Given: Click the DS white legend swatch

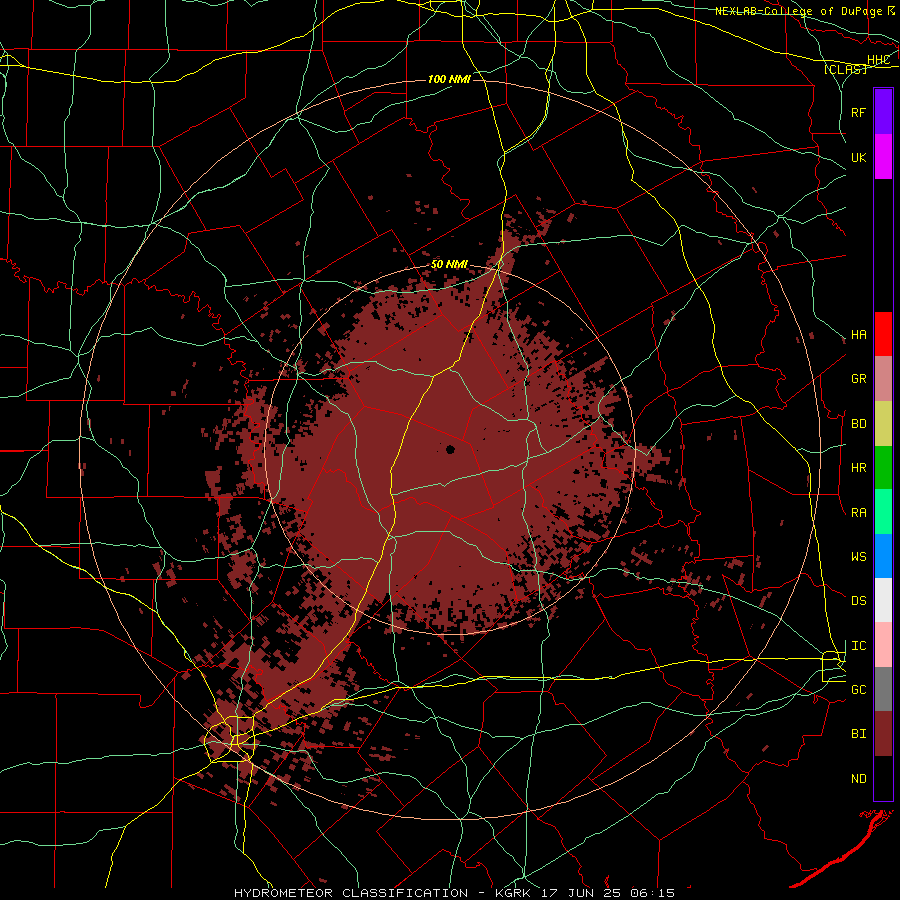Looking at the screenshot, I should [883, 600].
